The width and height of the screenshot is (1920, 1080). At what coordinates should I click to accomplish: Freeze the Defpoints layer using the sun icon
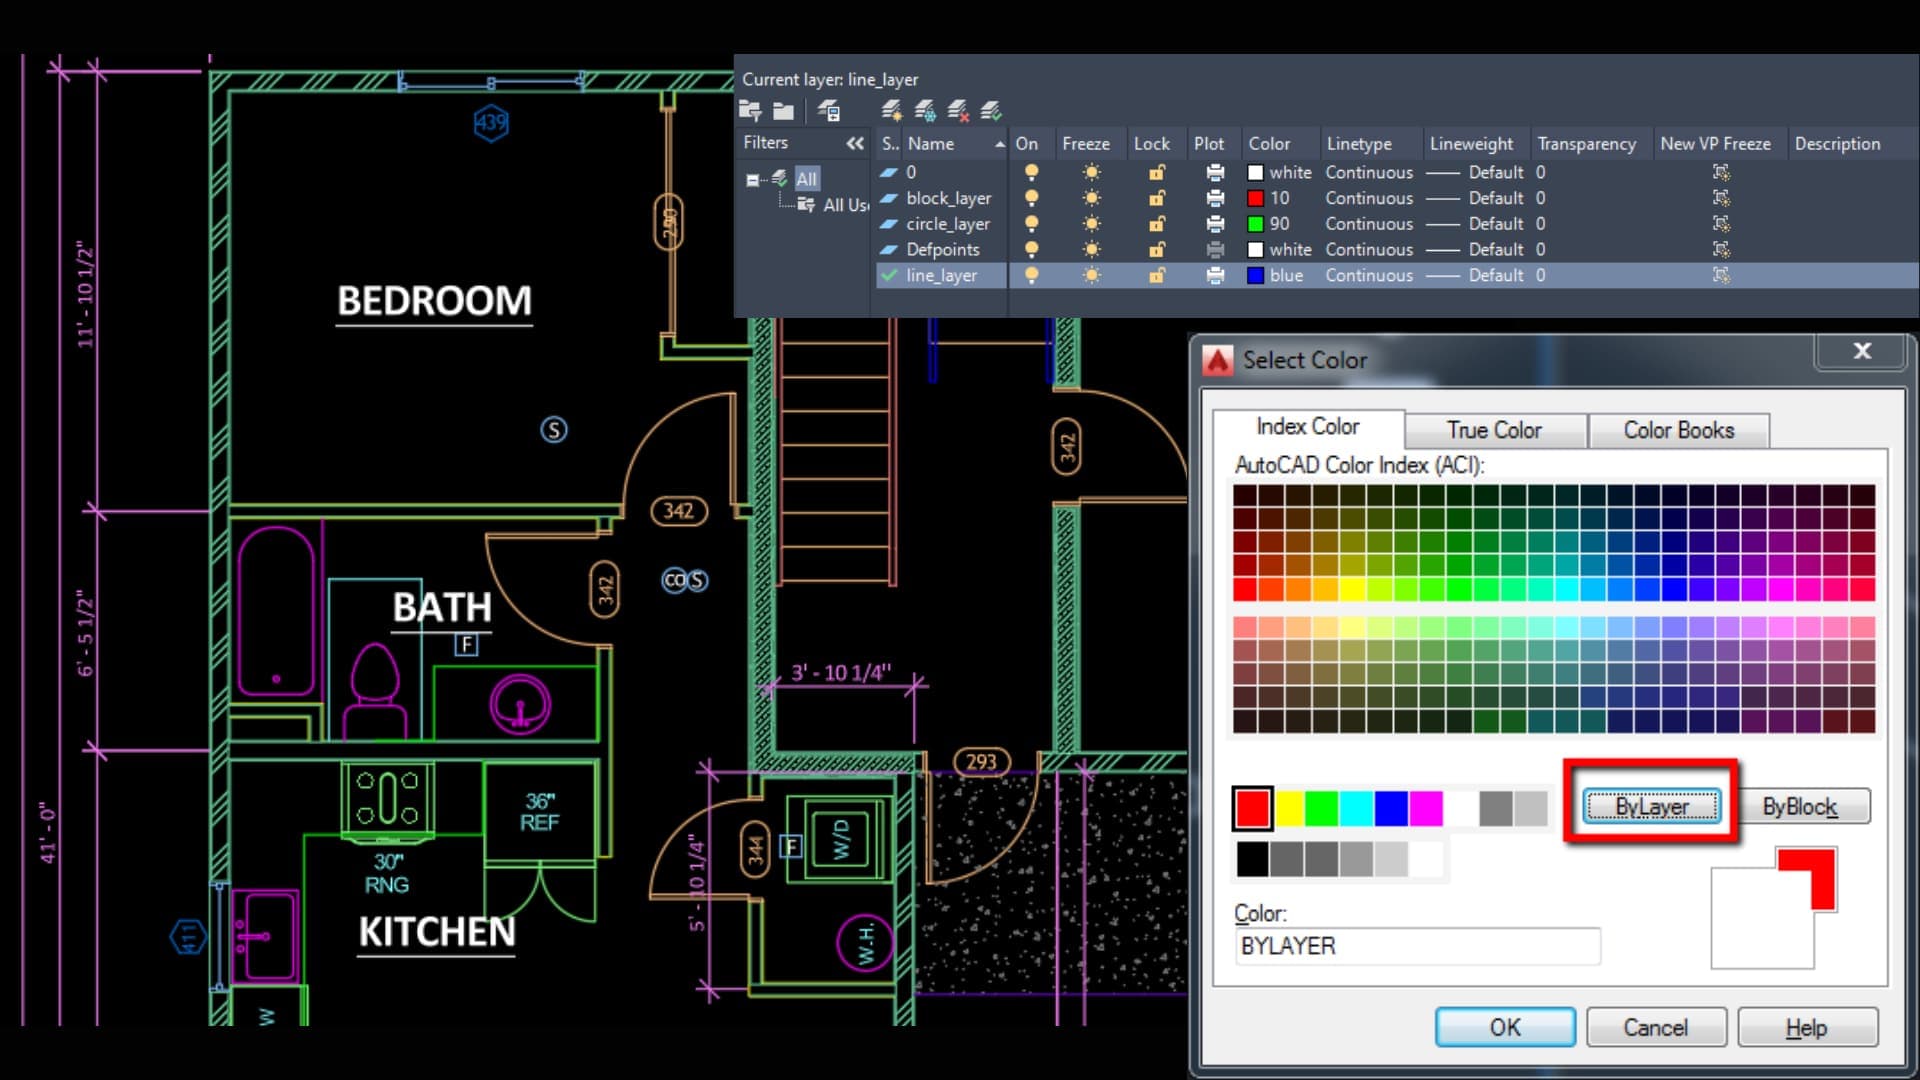coord(1092,249)
